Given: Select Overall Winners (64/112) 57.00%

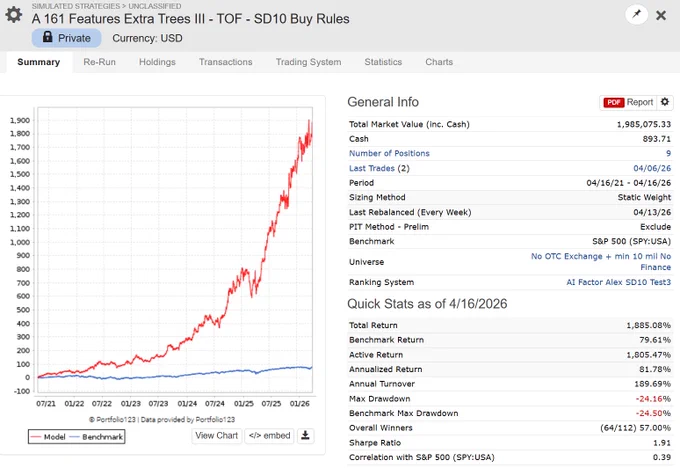Looking at the screenshot, I should coord(635,428).
